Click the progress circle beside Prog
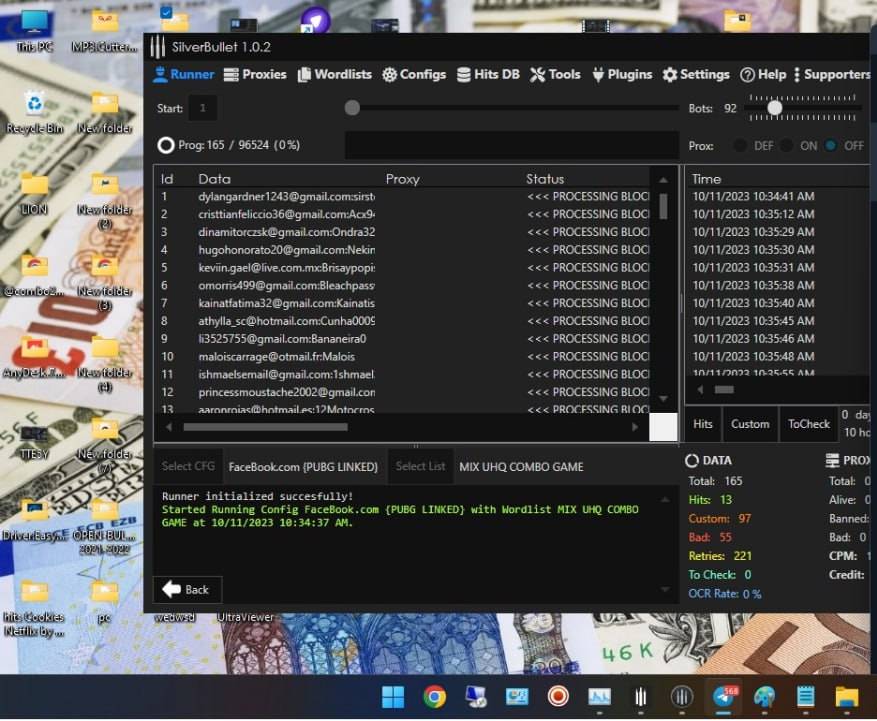877x721 pixels. pyautogui.click(x=166, y=145)
